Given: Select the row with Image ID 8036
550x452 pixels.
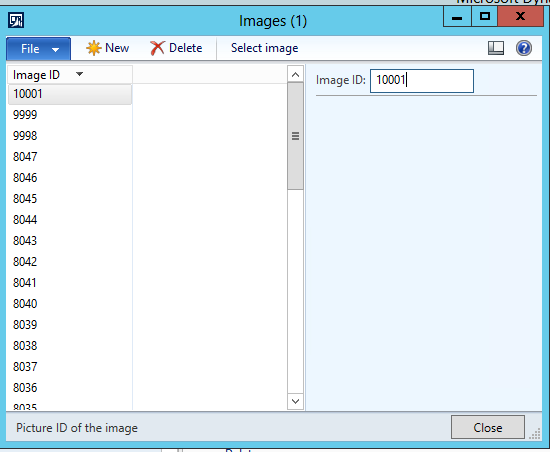Looking at the screenshot, I should (70, 388).
